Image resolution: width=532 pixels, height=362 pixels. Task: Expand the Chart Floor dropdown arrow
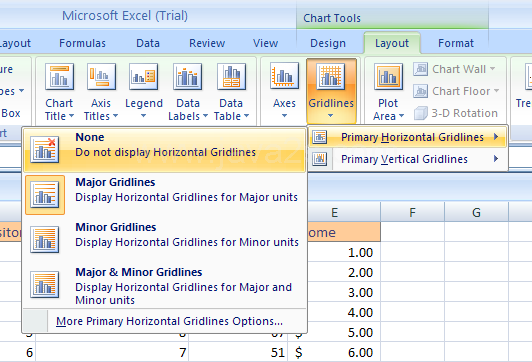[x=496, y=91]
